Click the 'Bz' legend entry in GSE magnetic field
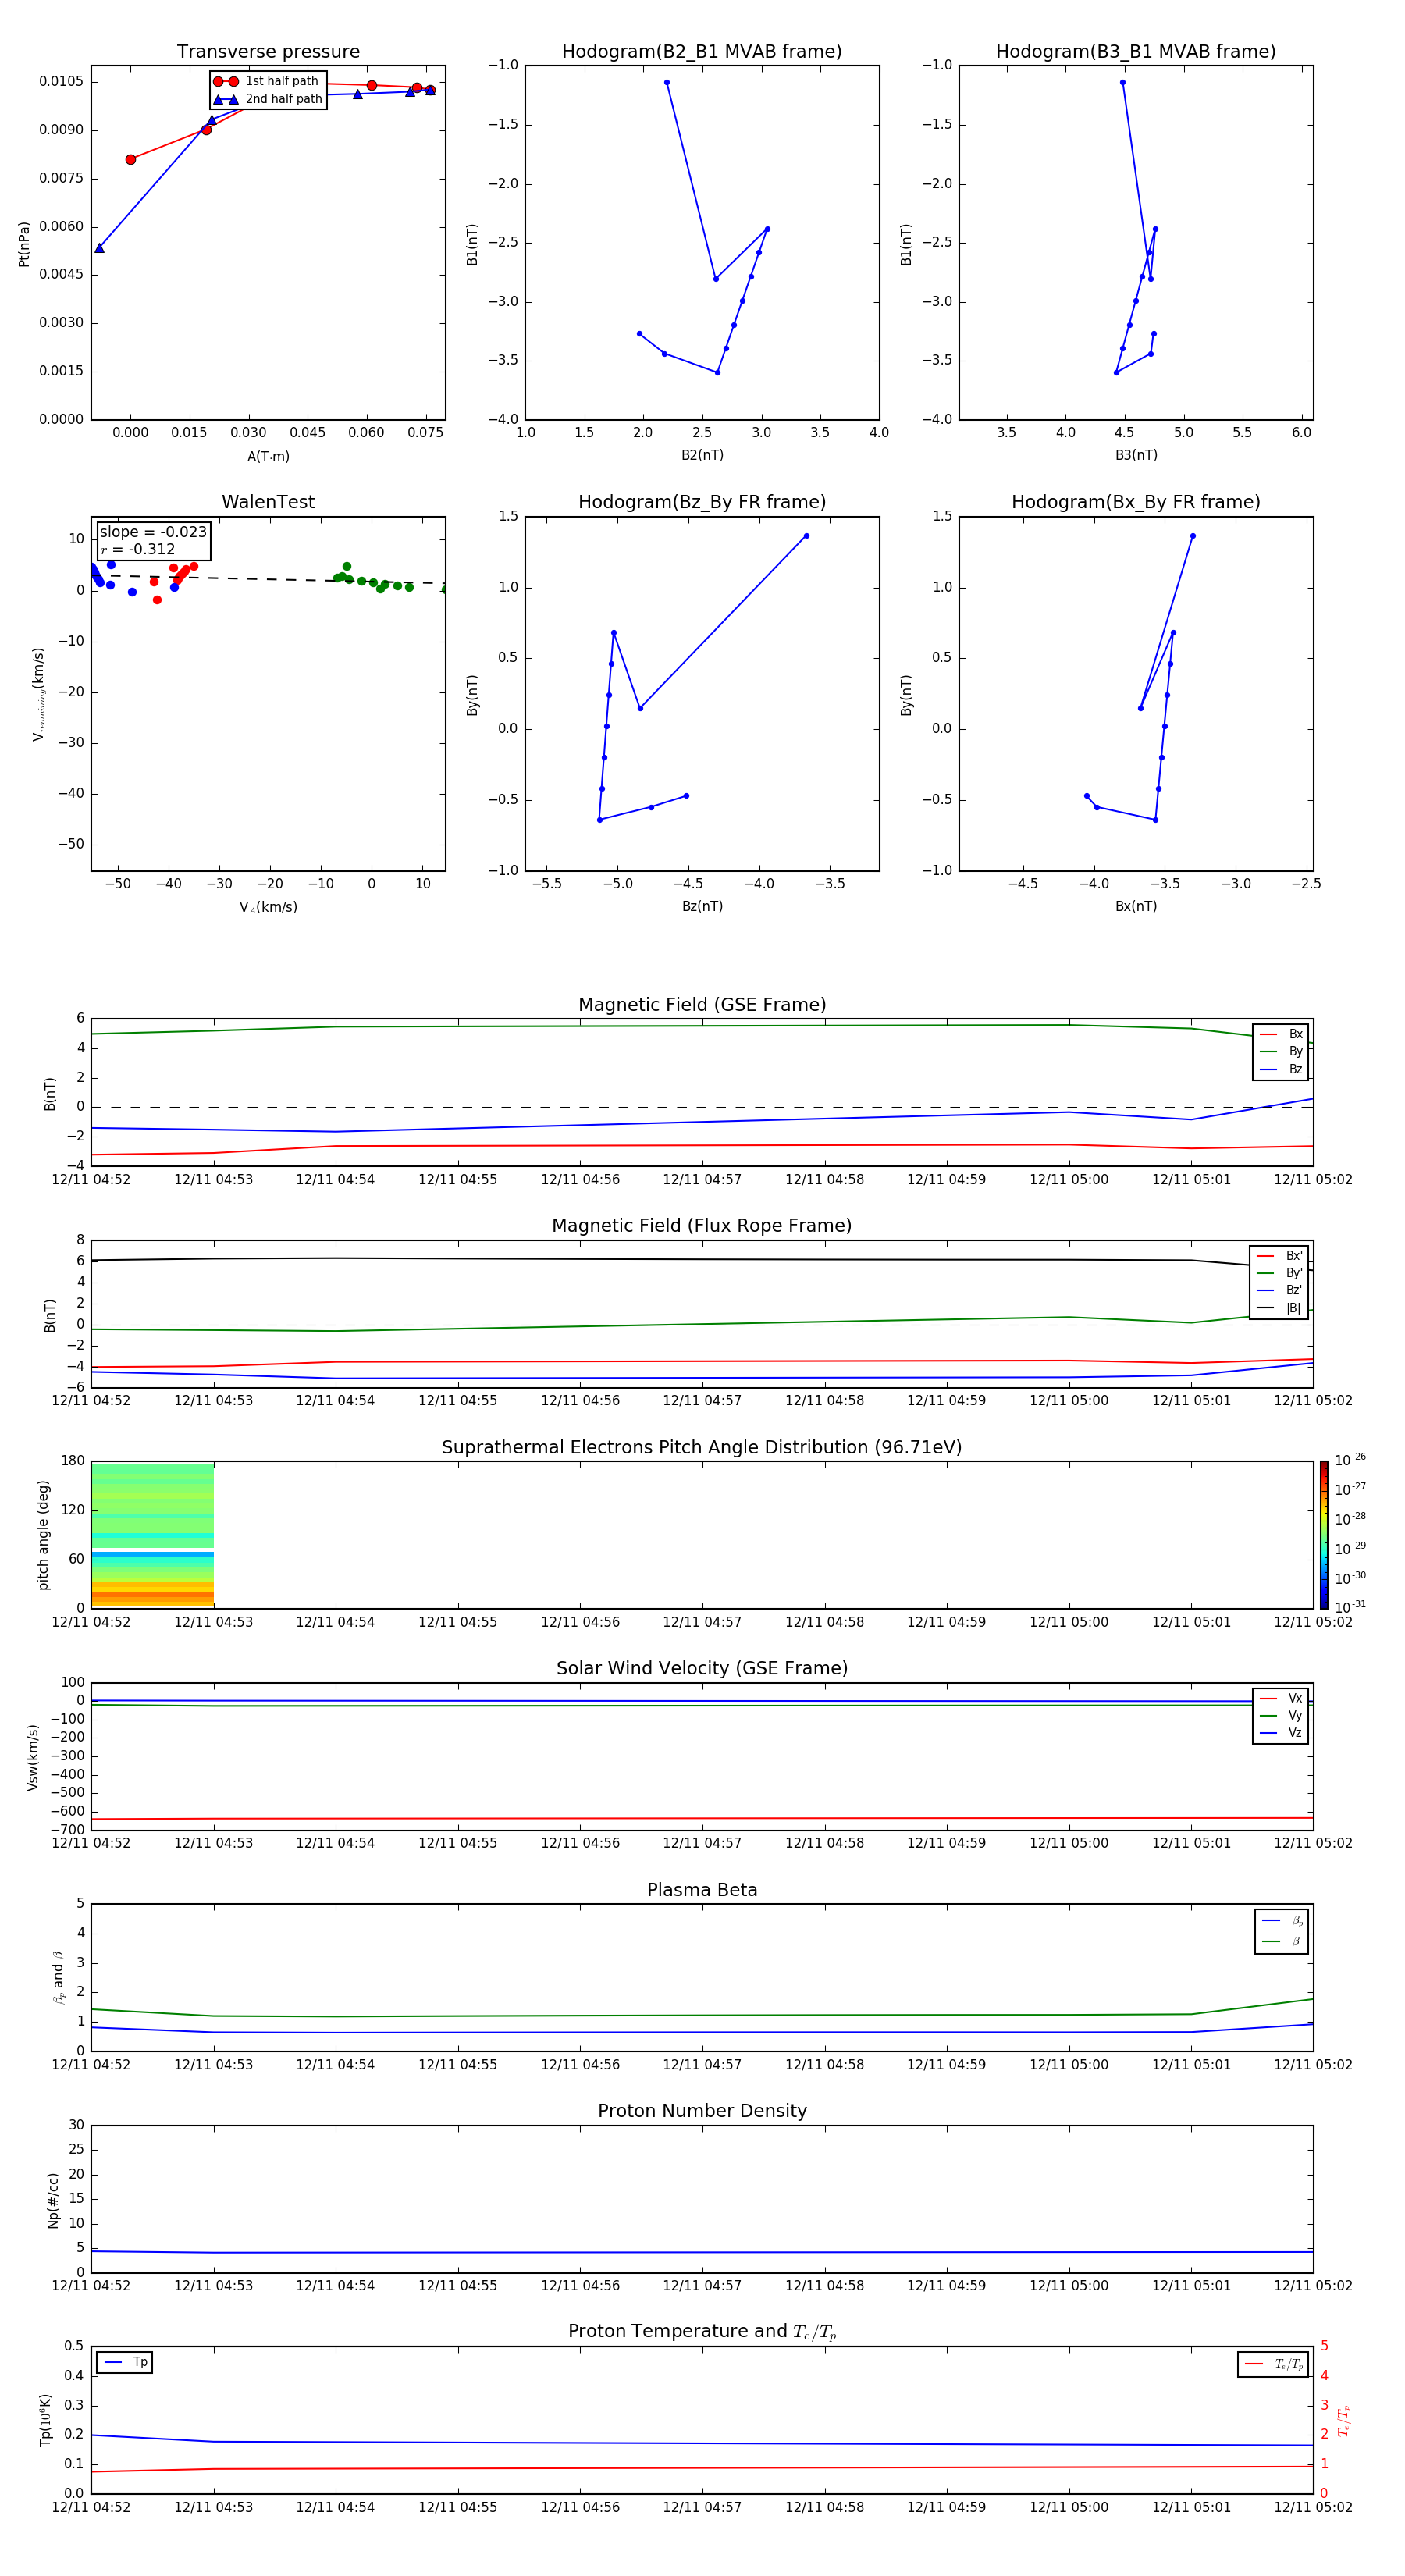Screen dimensions: 1405x2576 (x=1281, y=1070)
